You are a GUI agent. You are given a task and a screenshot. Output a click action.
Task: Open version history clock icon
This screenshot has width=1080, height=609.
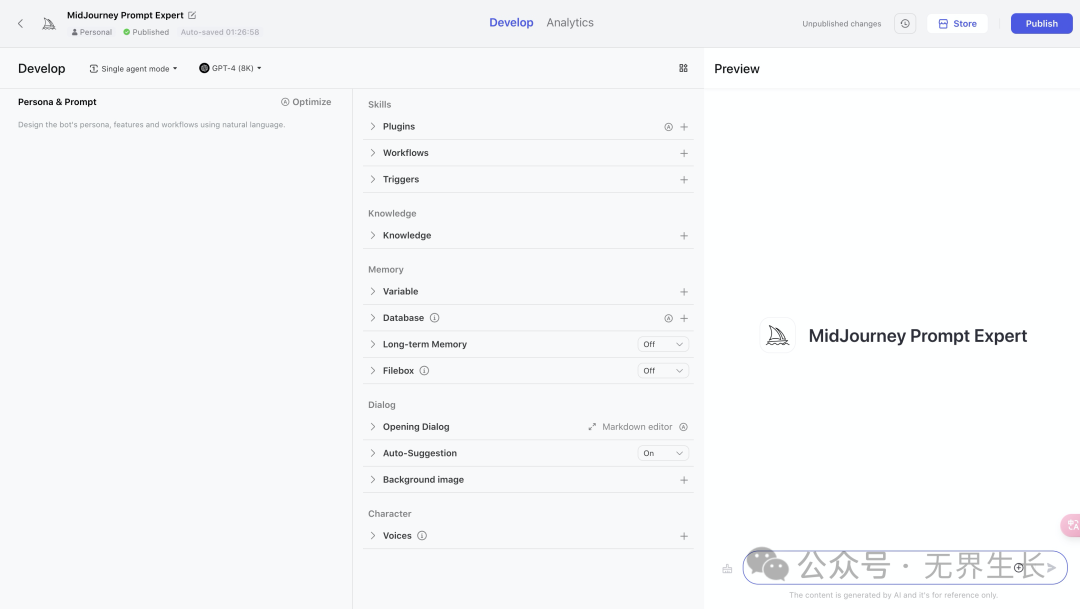click(905, 23)
